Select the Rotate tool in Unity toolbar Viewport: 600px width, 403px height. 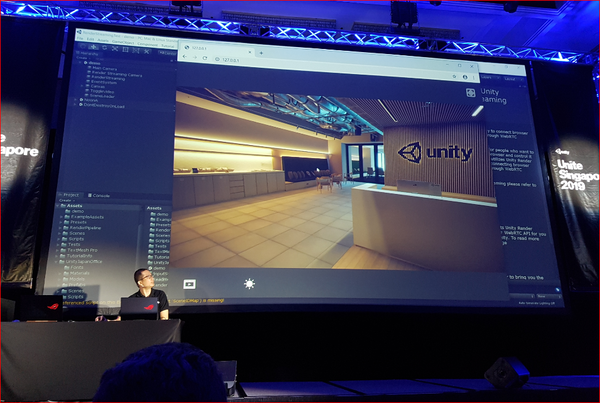coord(104,48)
